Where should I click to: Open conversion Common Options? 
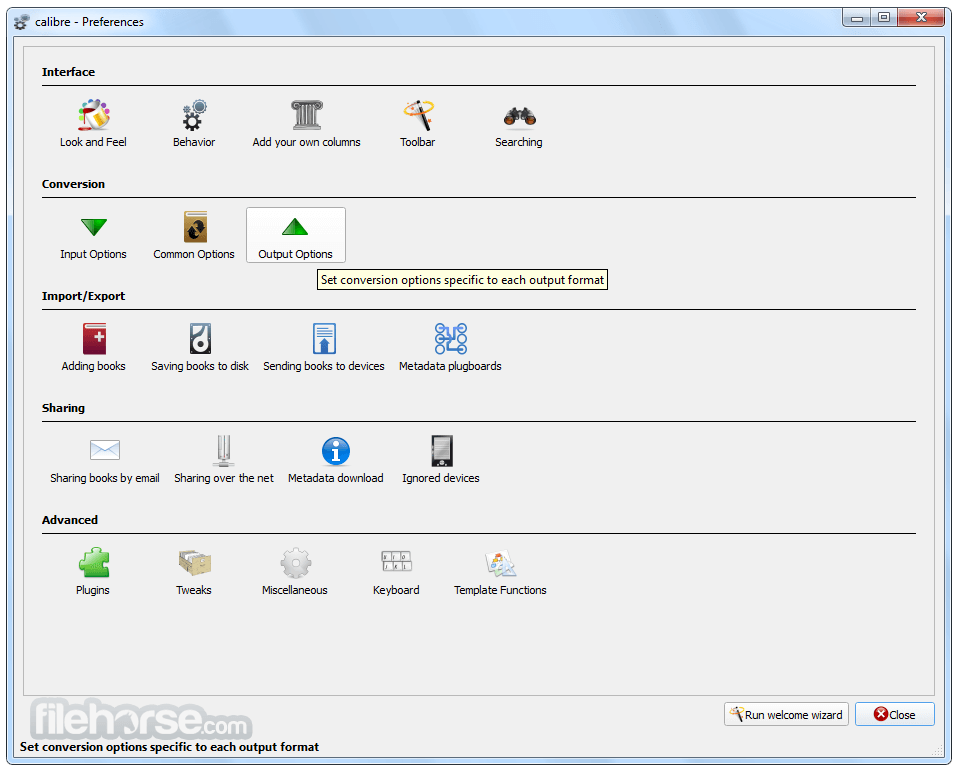194,237
